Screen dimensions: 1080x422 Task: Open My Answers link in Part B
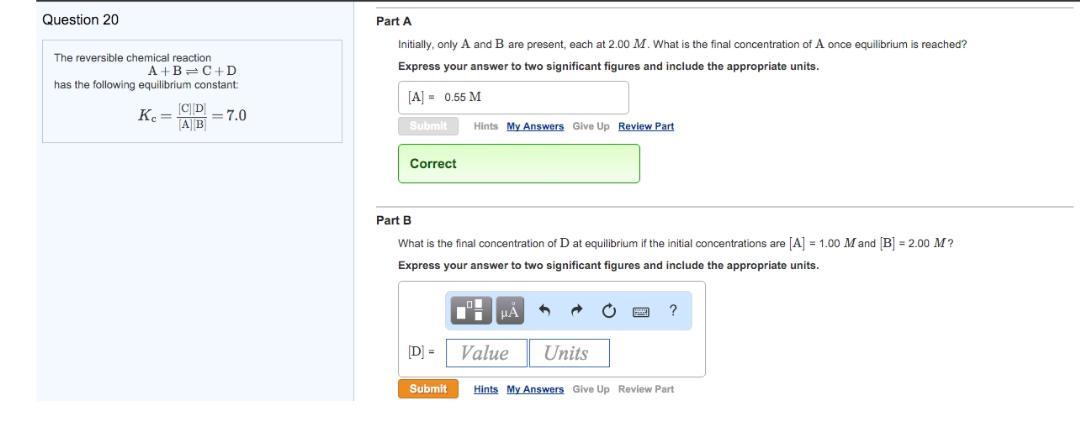[x=535, y=389]
